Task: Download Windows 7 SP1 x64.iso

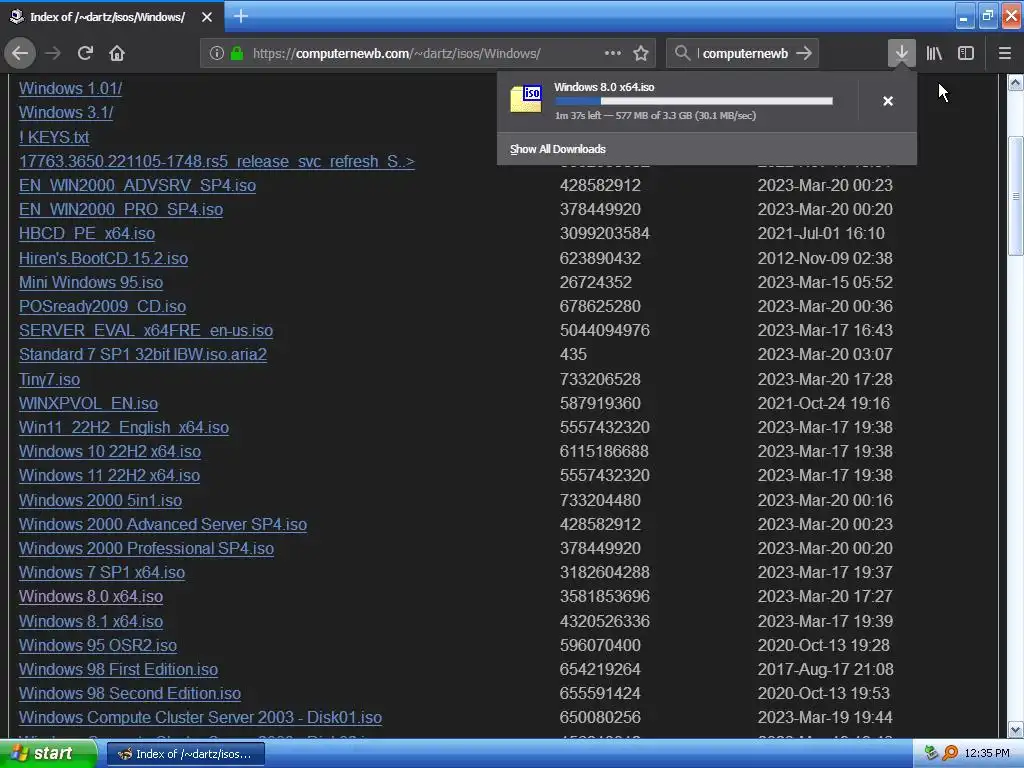Action: click(102, 573)
